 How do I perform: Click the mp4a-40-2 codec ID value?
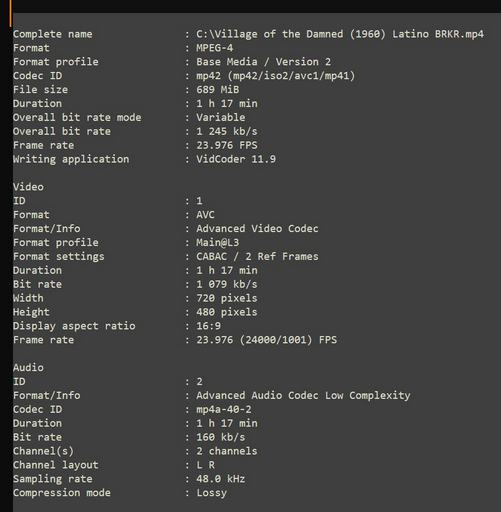(x=224, y=409)
